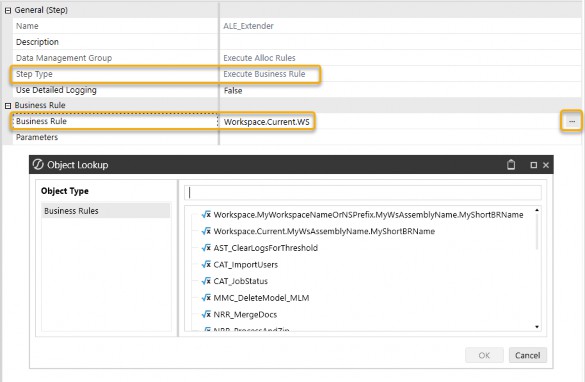Select CAT_JobStatus rule
The image size is (585, 382).
coord(241,281)
